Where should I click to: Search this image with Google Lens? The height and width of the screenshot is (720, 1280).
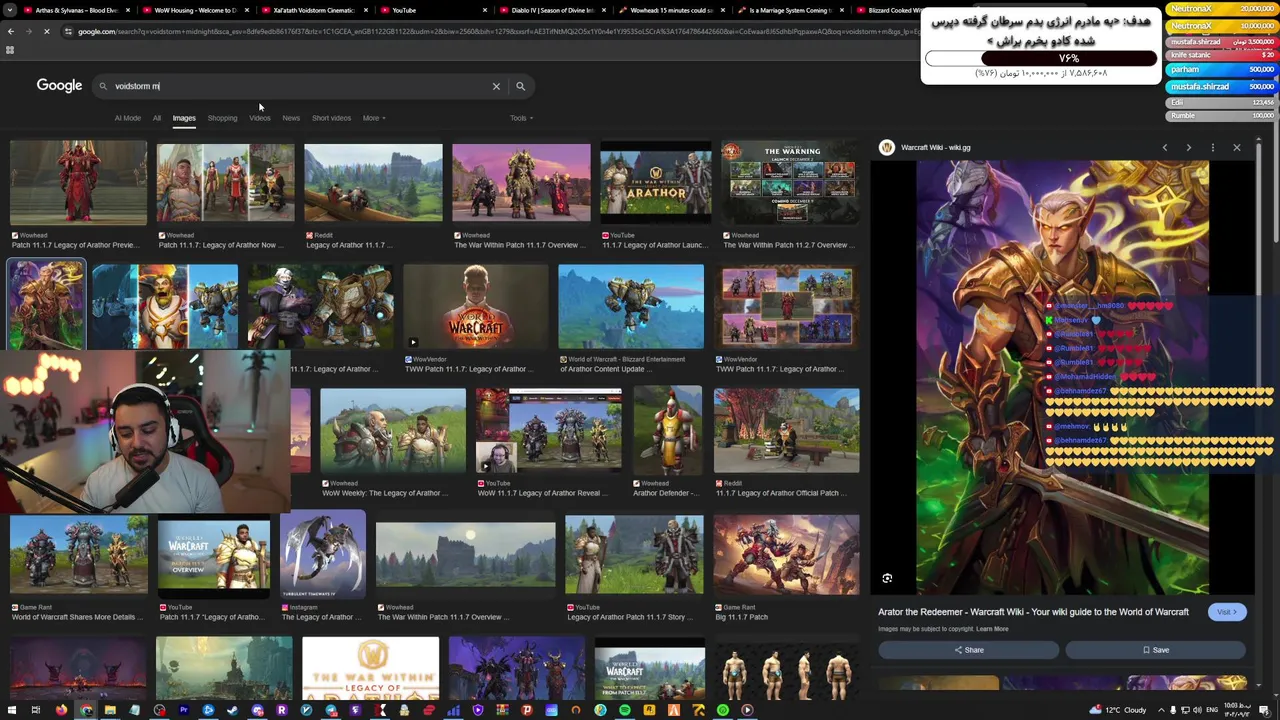click(x=887, y=578)
